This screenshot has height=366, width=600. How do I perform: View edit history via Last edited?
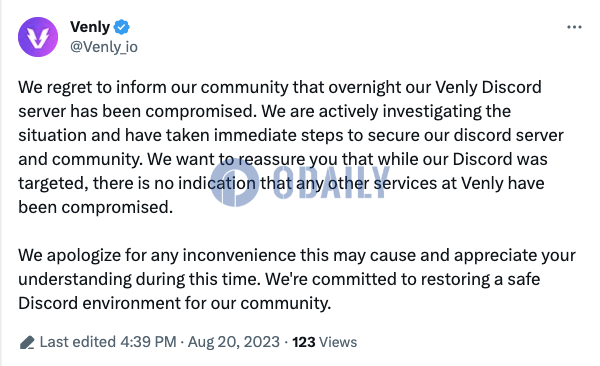point(78,342)
